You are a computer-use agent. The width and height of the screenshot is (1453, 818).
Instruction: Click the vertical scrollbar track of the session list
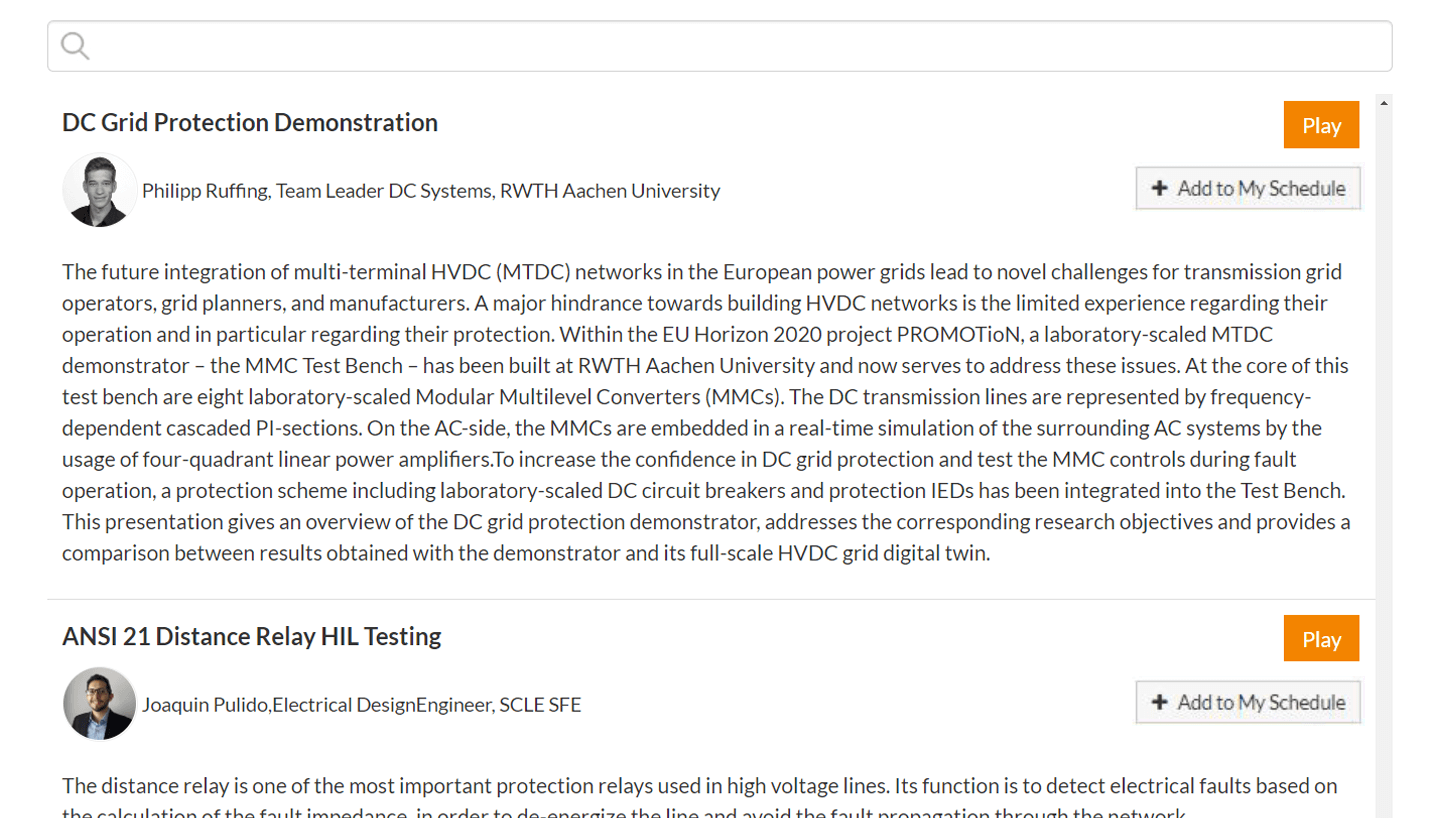[1384, 460]
